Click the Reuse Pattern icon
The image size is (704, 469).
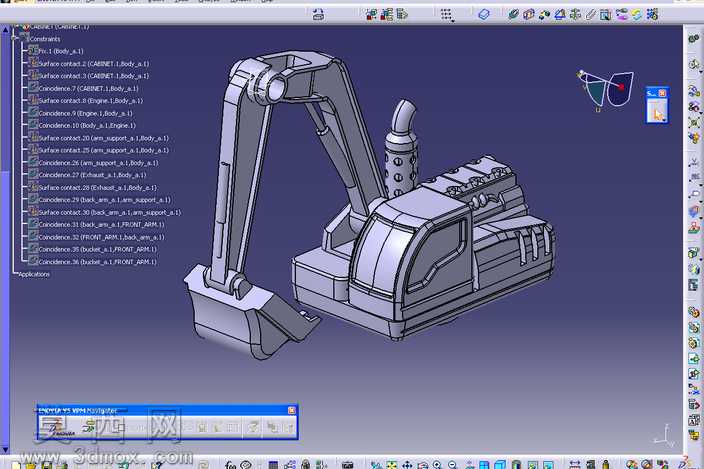652,14
